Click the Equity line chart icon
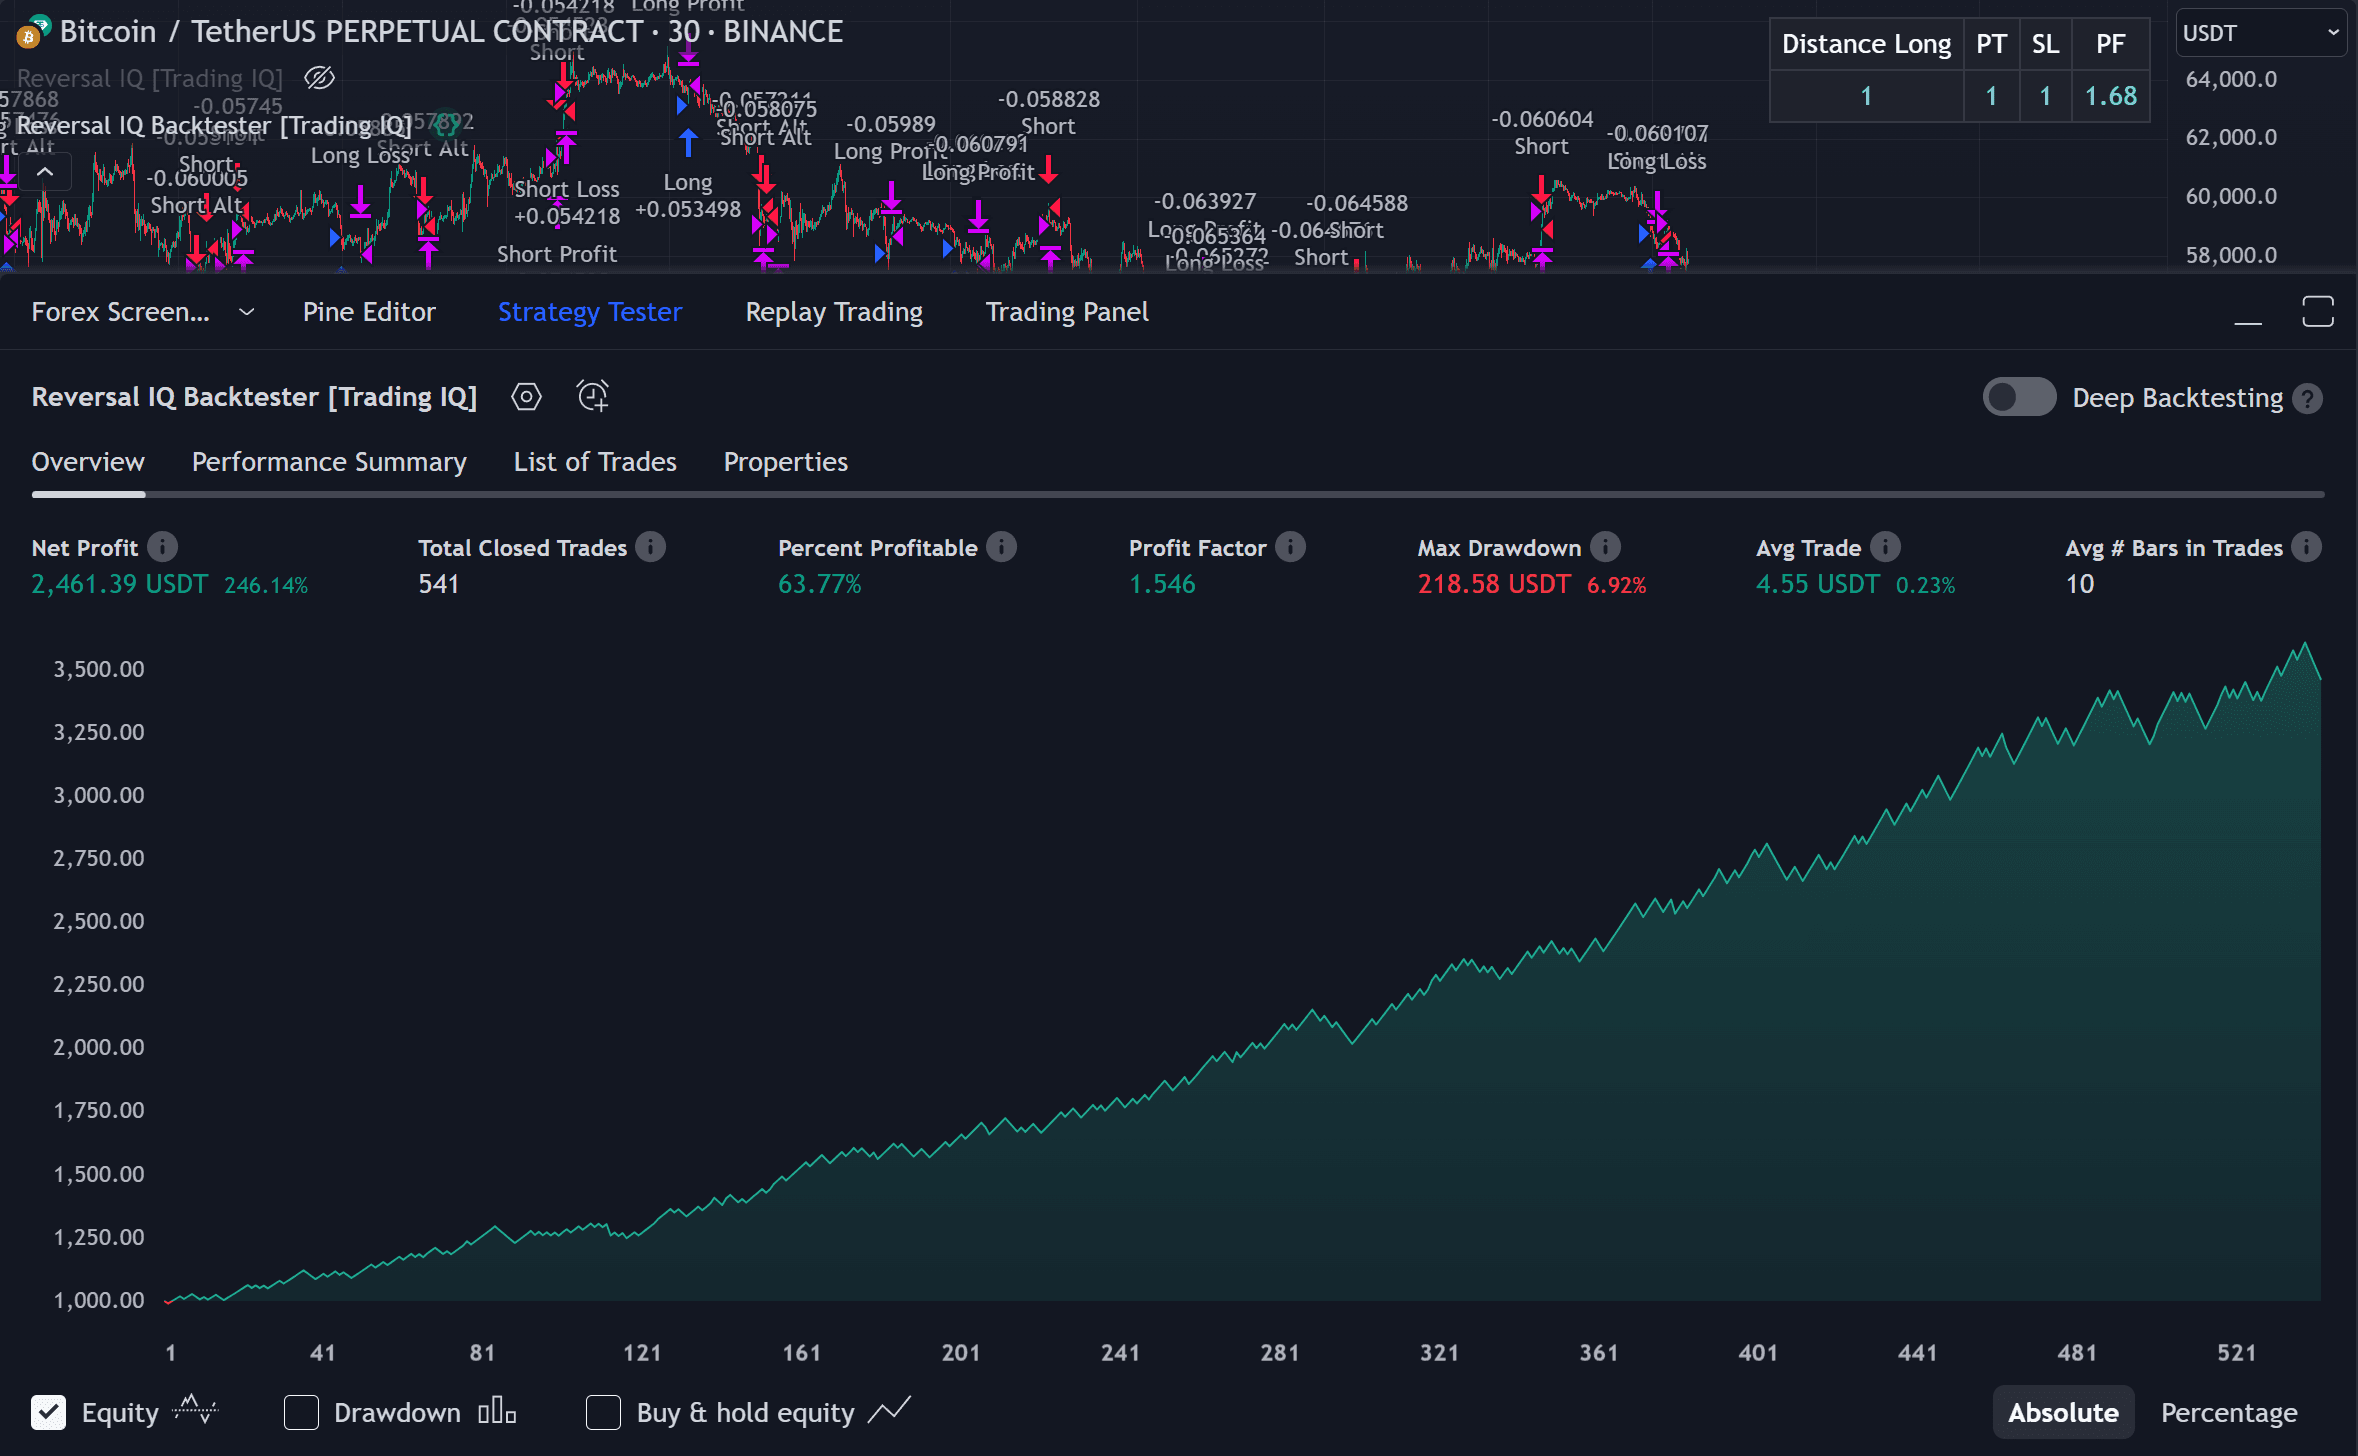Image resolution: width=2358 pixels, height=1456 pixels. click(195, 1411)
